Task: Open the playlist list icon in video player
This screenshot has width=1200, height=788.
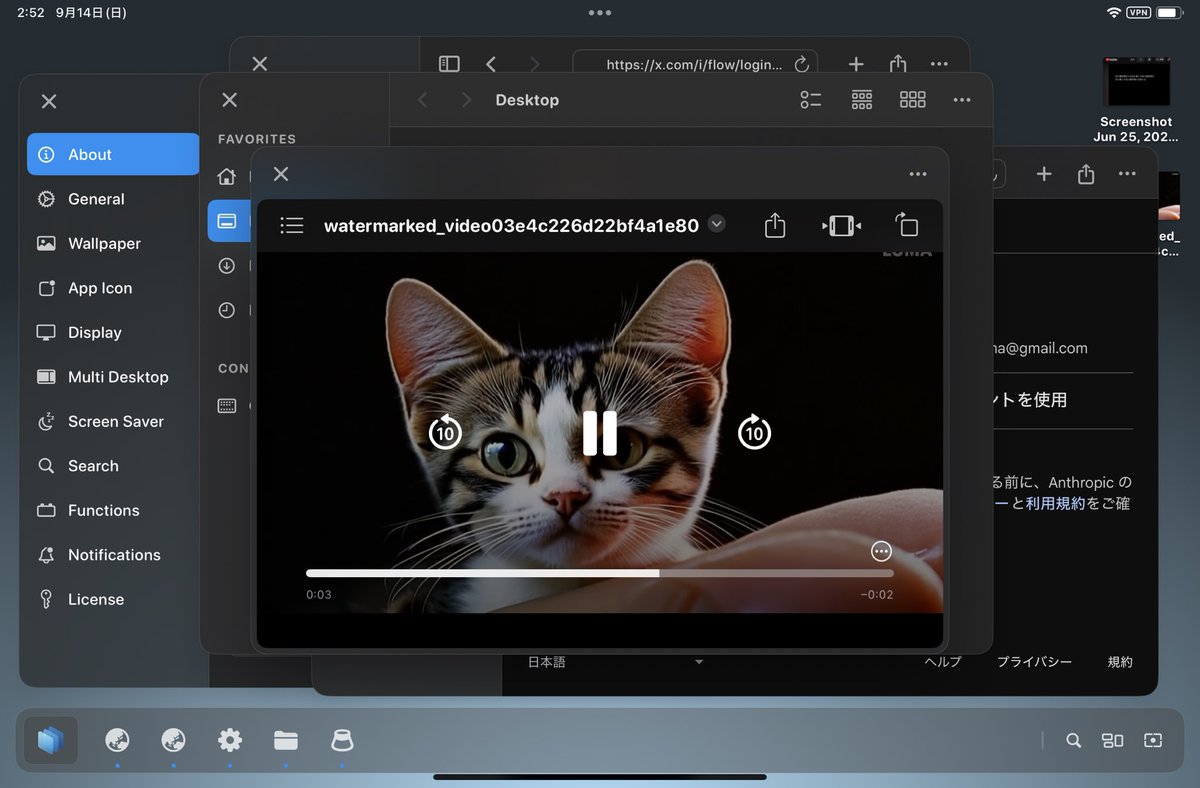Action: [x=292, y=225]
